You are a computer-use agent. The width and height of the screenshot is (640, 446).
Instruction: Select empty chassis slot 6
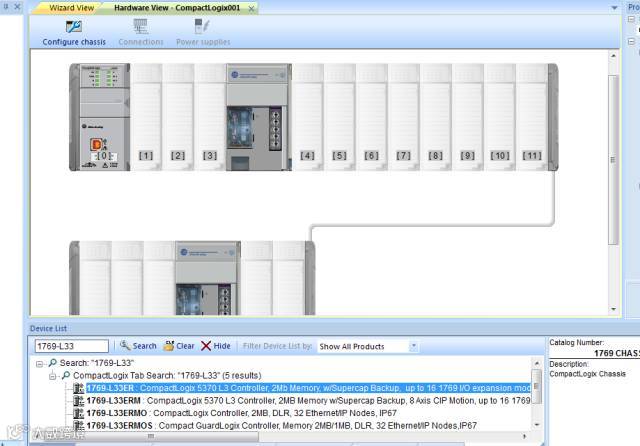(x=371, y=117)
